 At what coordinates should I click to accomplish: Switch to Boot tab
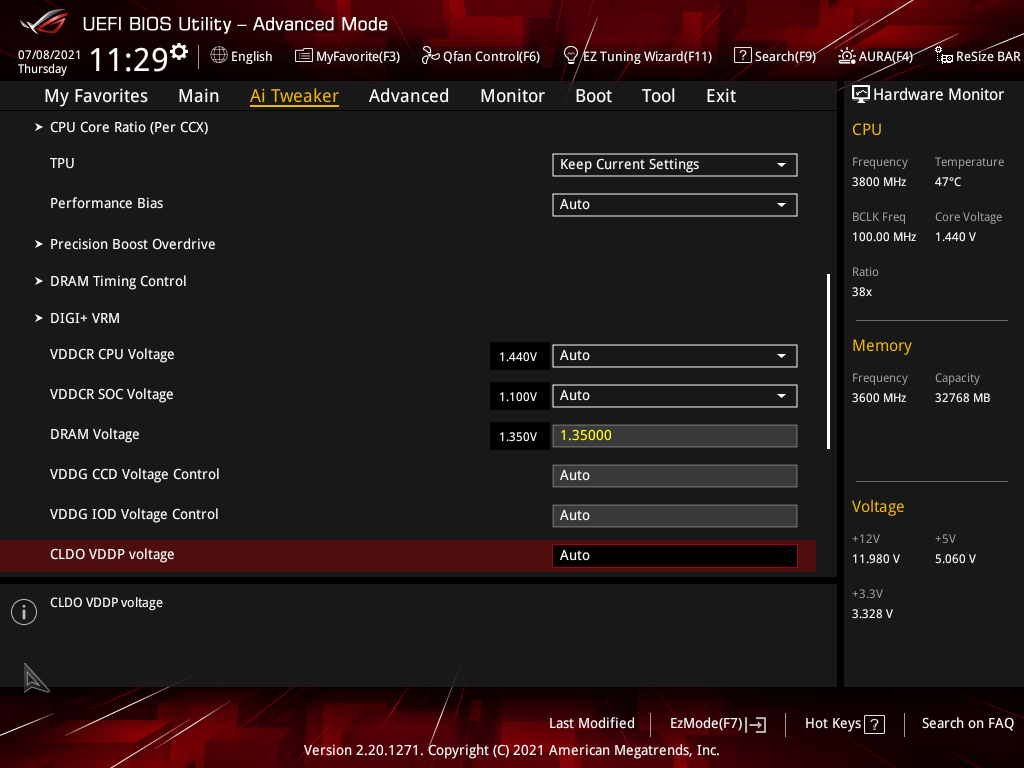(x=593, y=96)
